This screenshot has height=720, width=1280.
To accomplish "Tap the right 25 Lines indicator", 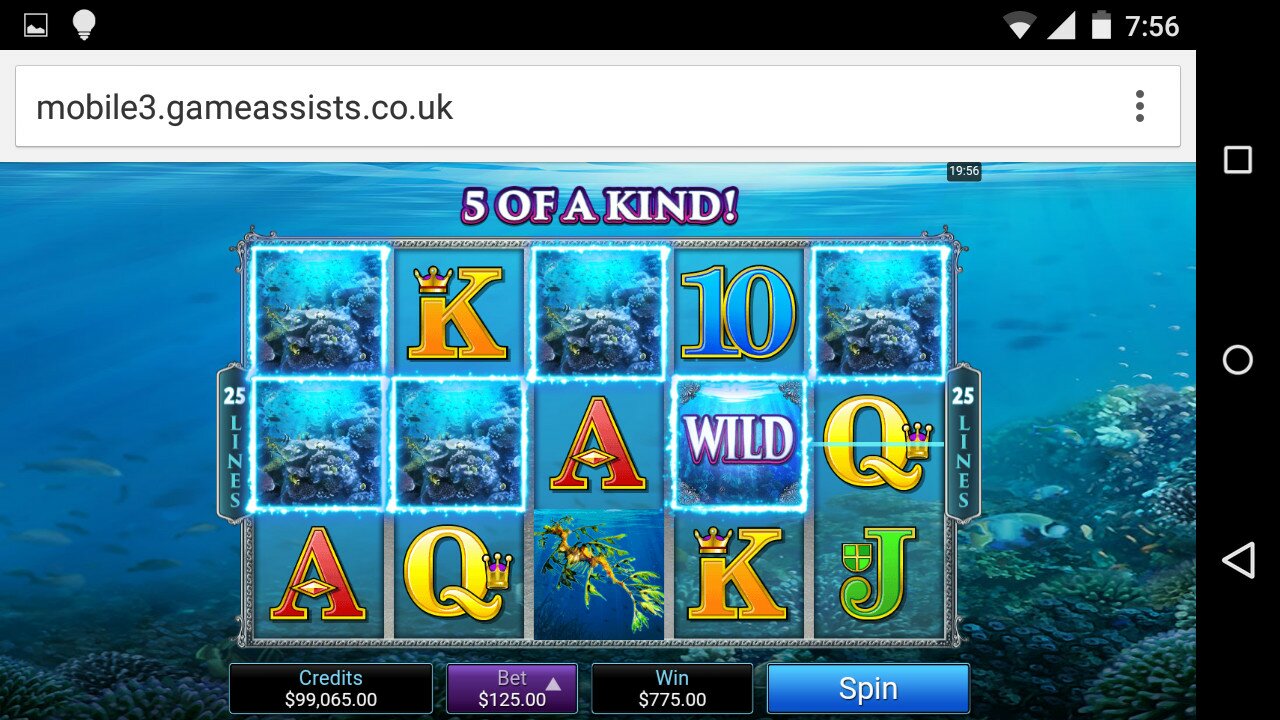I will [x=963, y=444].
